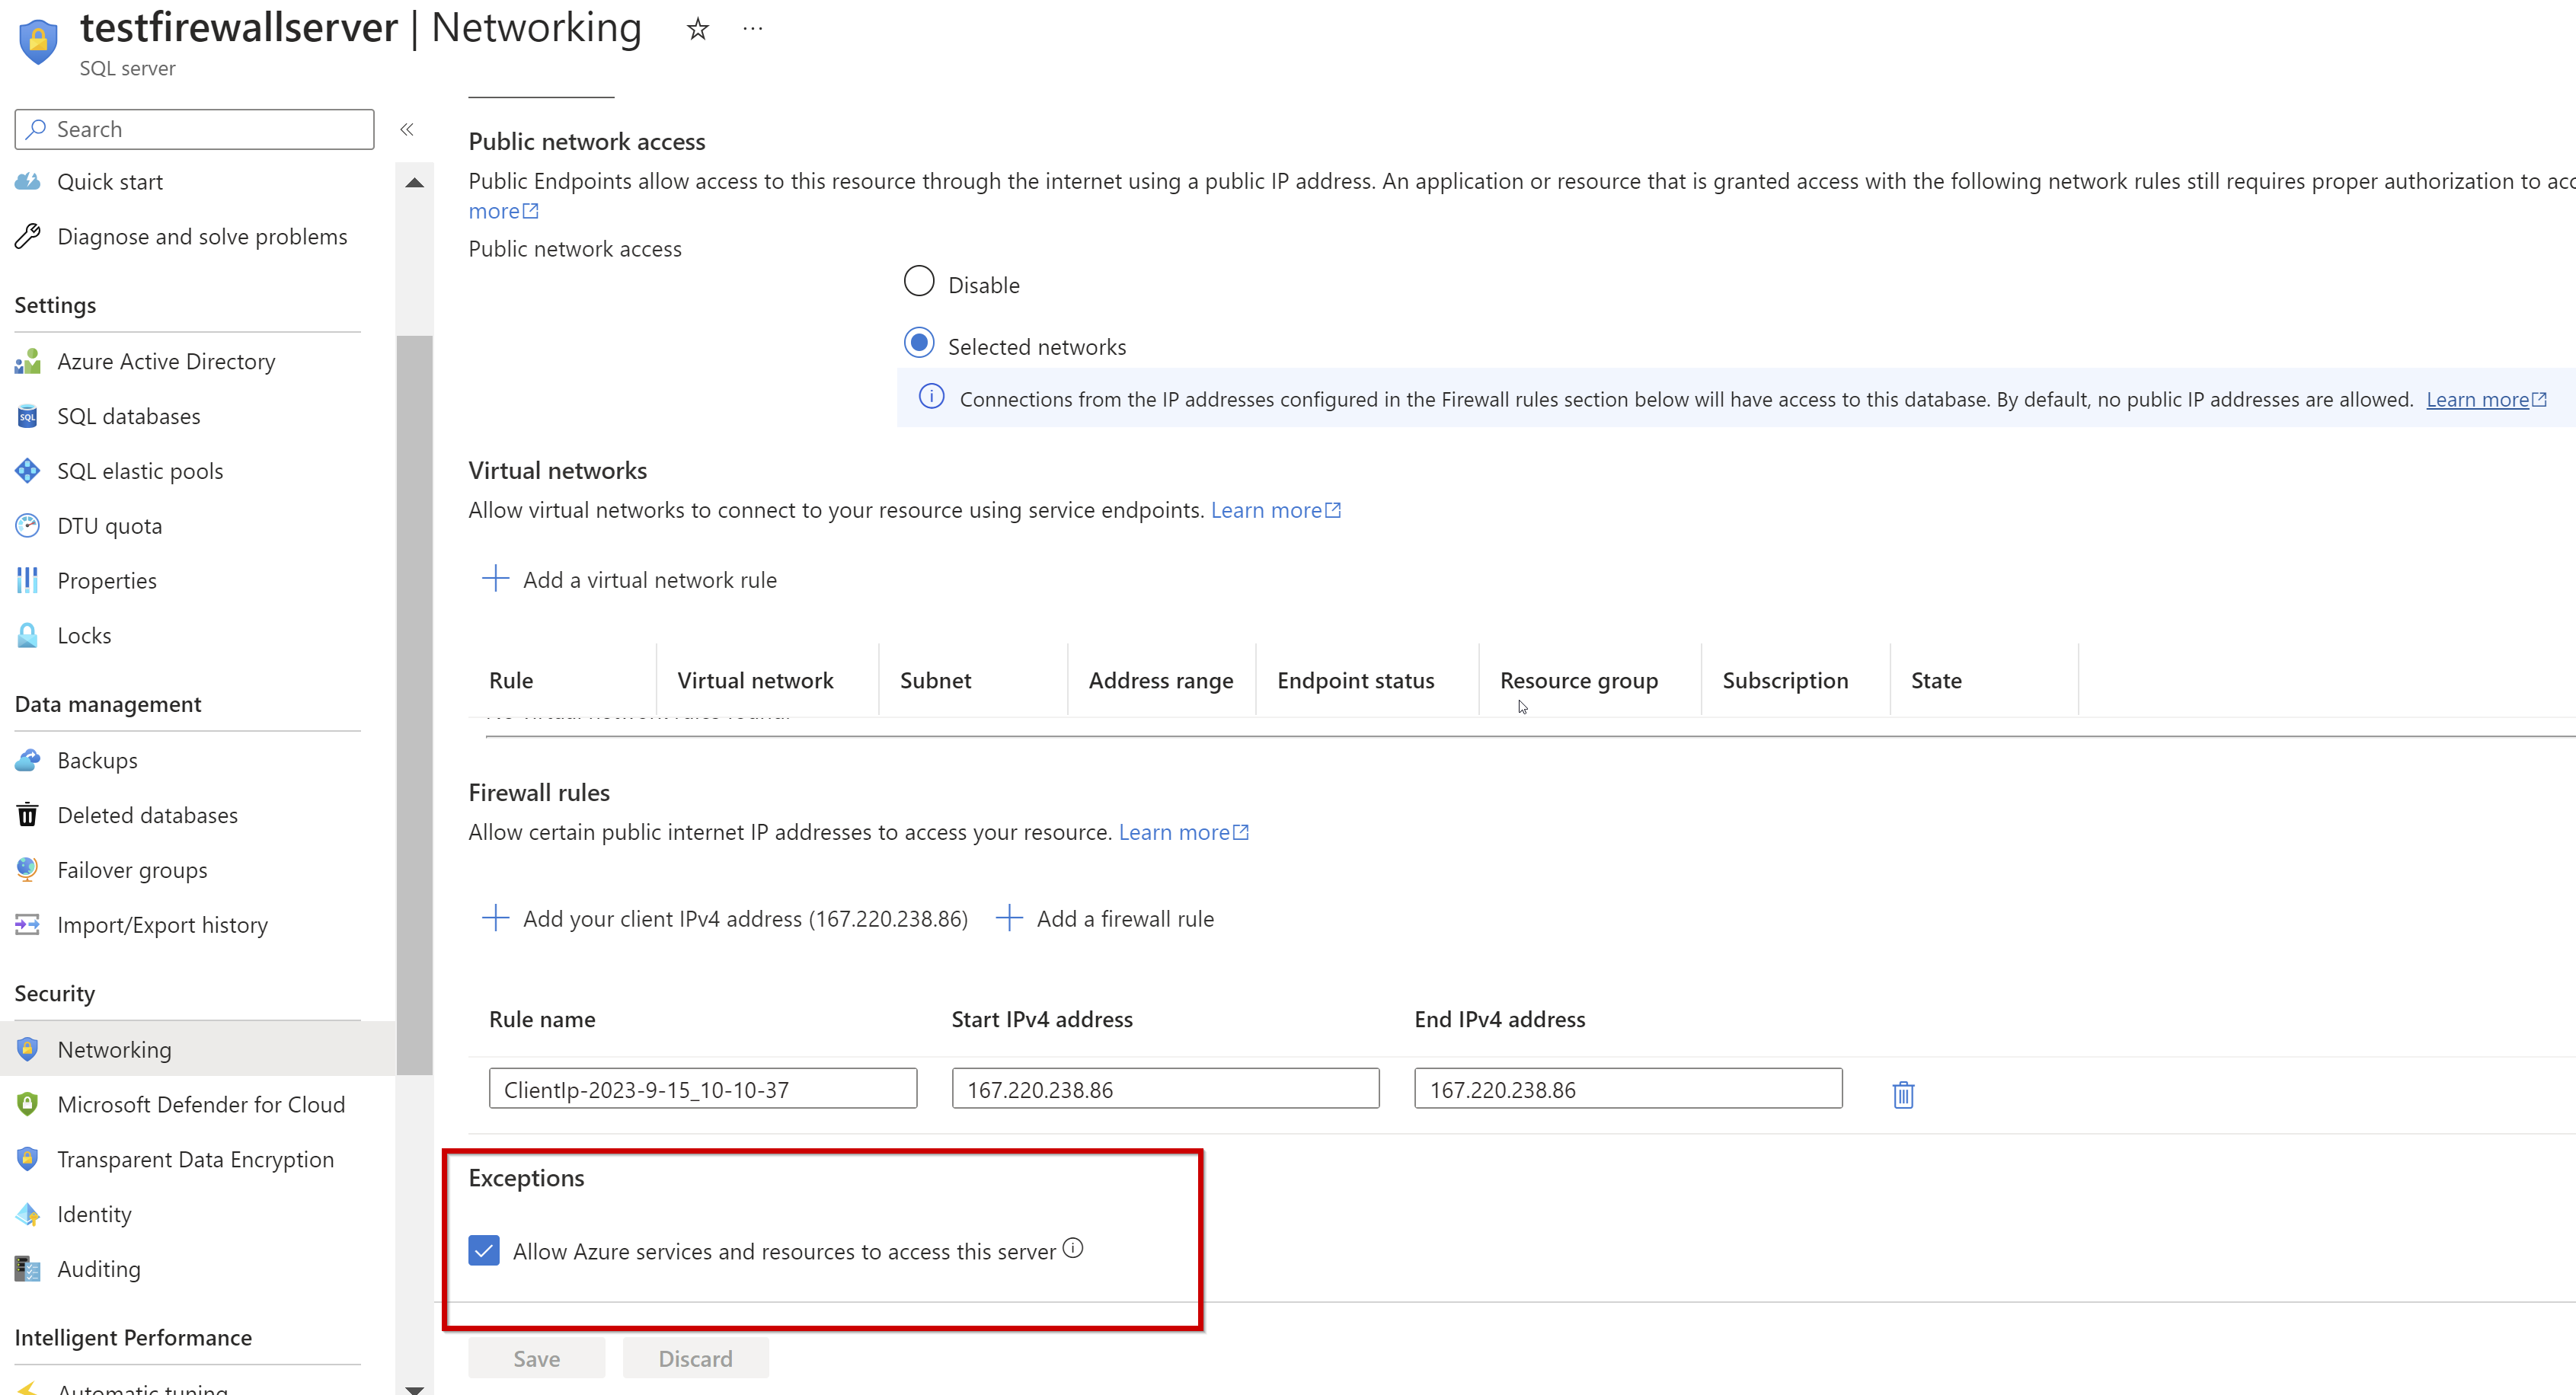Click the Networking shield icon in sidebar

[28, 1049]
